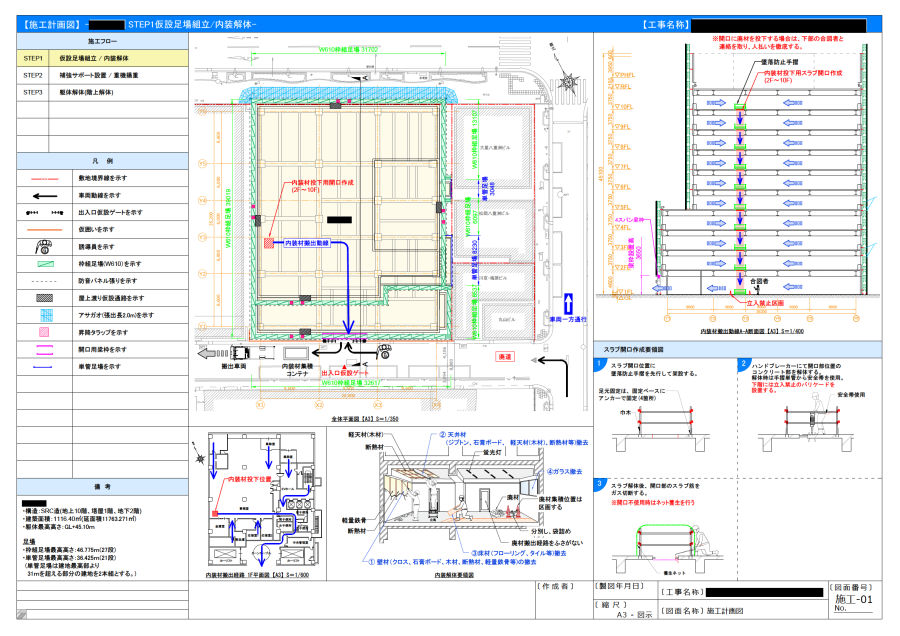
Task: Click the red 歩道 label box
Action: [505, 356]
